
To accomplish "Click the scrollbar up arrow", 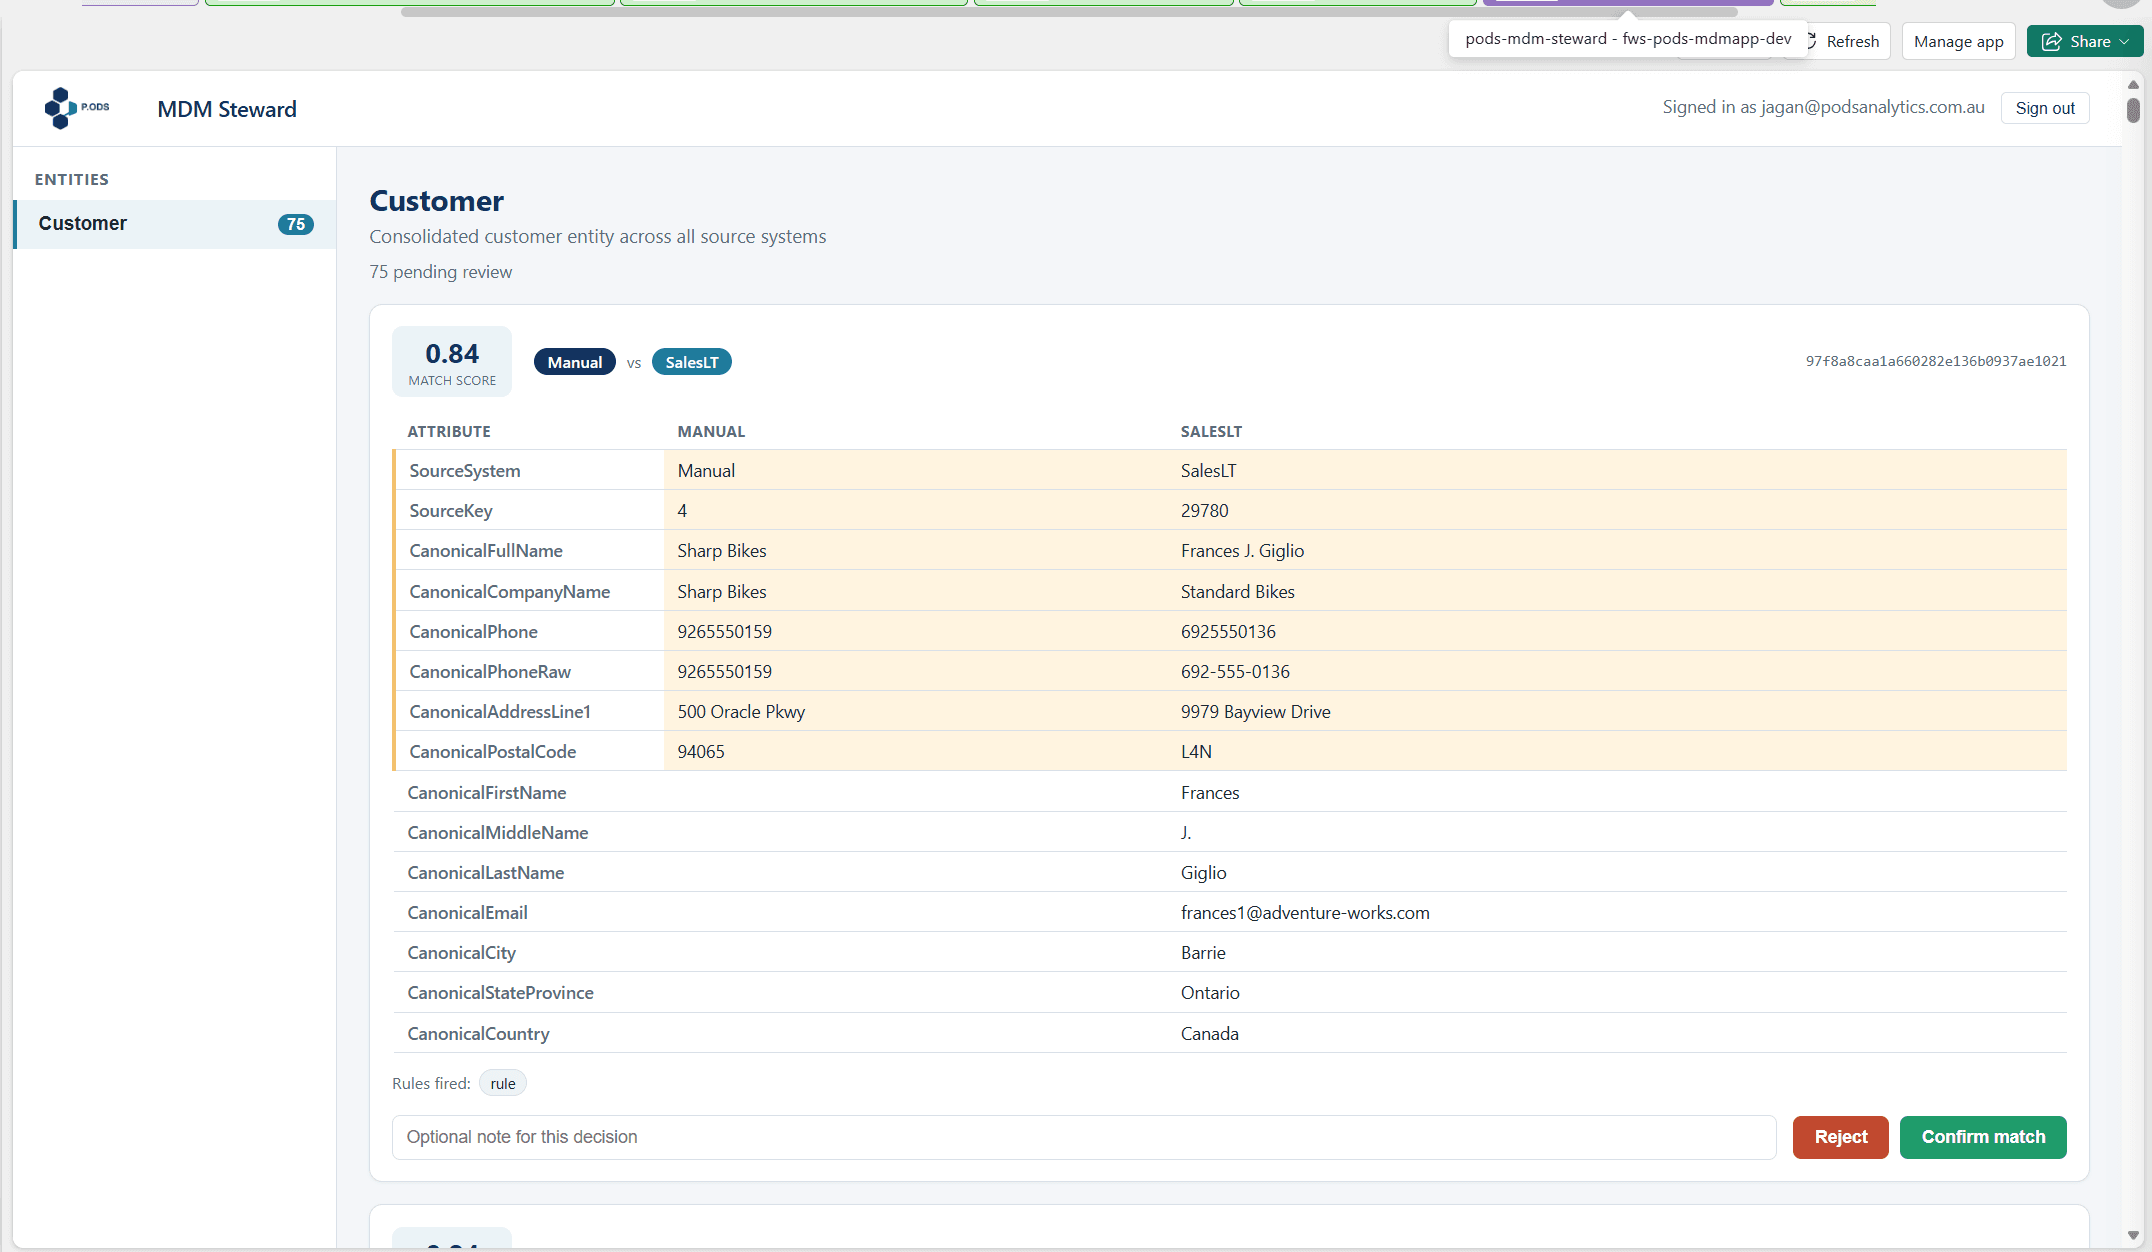I will [x=2133, y=86].
